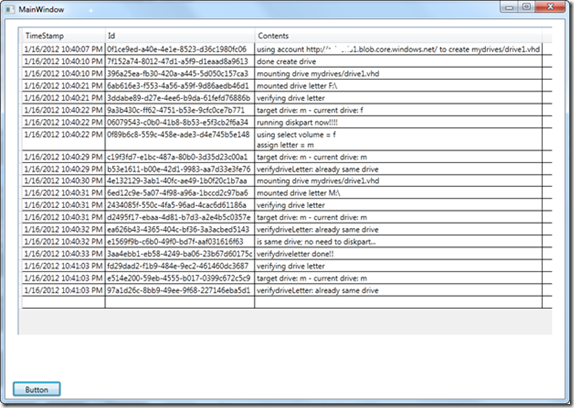Viewport: 574px width, 408px height.
Task: Sort by the Id column header
Action: (x=180, y=36)
